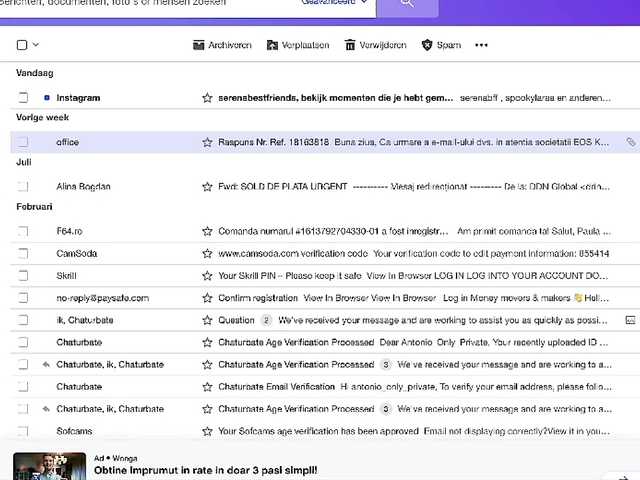Select the CamSoda email checkbox
Image resolution: width=640 pixels, height=480 pixels.
point(23,253)
